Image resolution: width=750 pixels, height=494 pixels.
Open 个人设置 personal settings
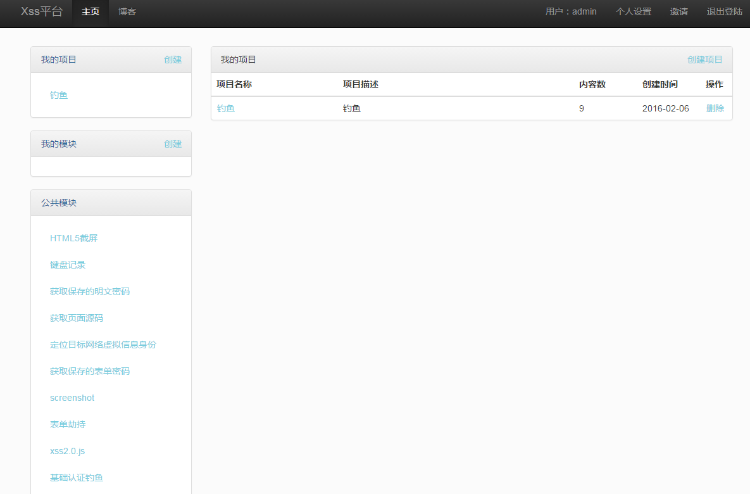(x=633, y=12)
